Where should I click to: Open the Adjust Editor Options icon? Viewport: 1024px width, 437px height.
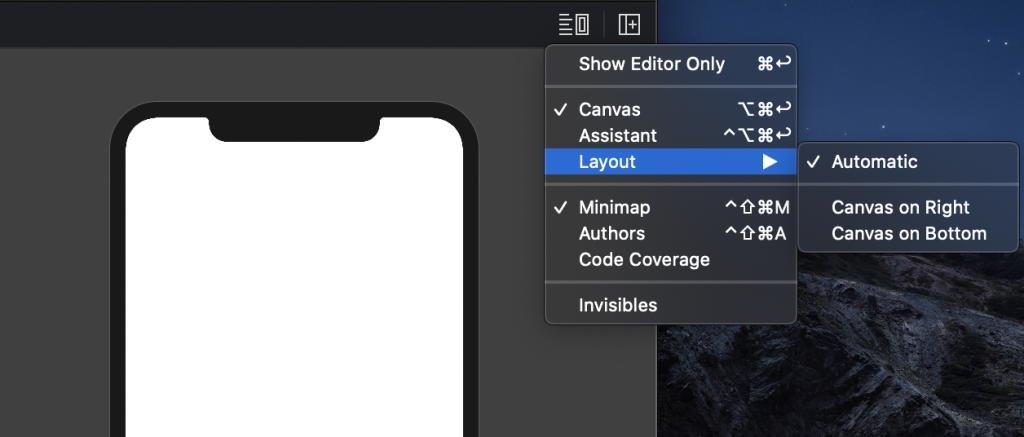point(574,25)
